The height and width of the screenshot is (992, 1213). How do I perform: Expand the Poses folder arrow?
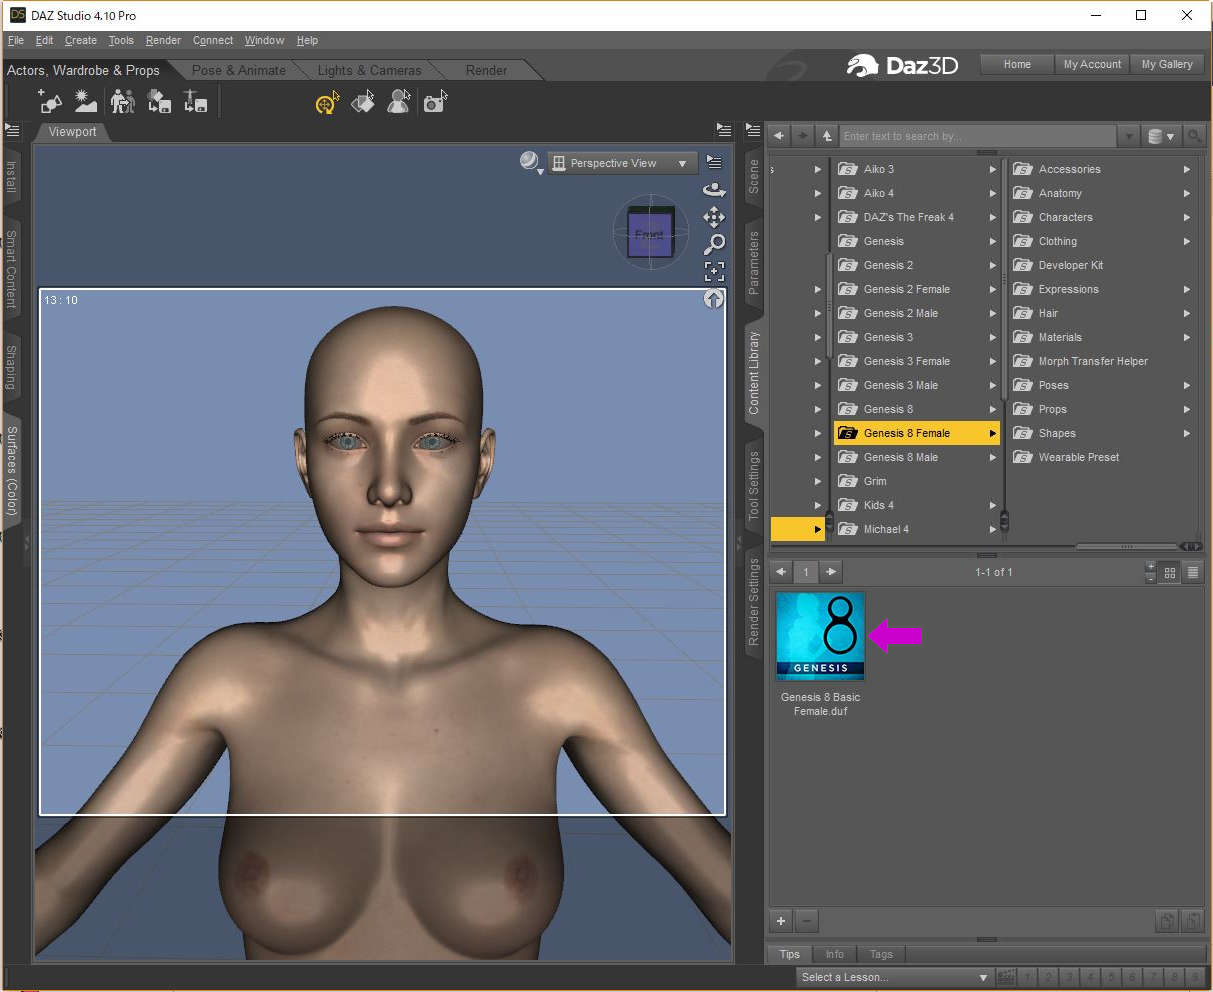click(x=1187, y=385)
